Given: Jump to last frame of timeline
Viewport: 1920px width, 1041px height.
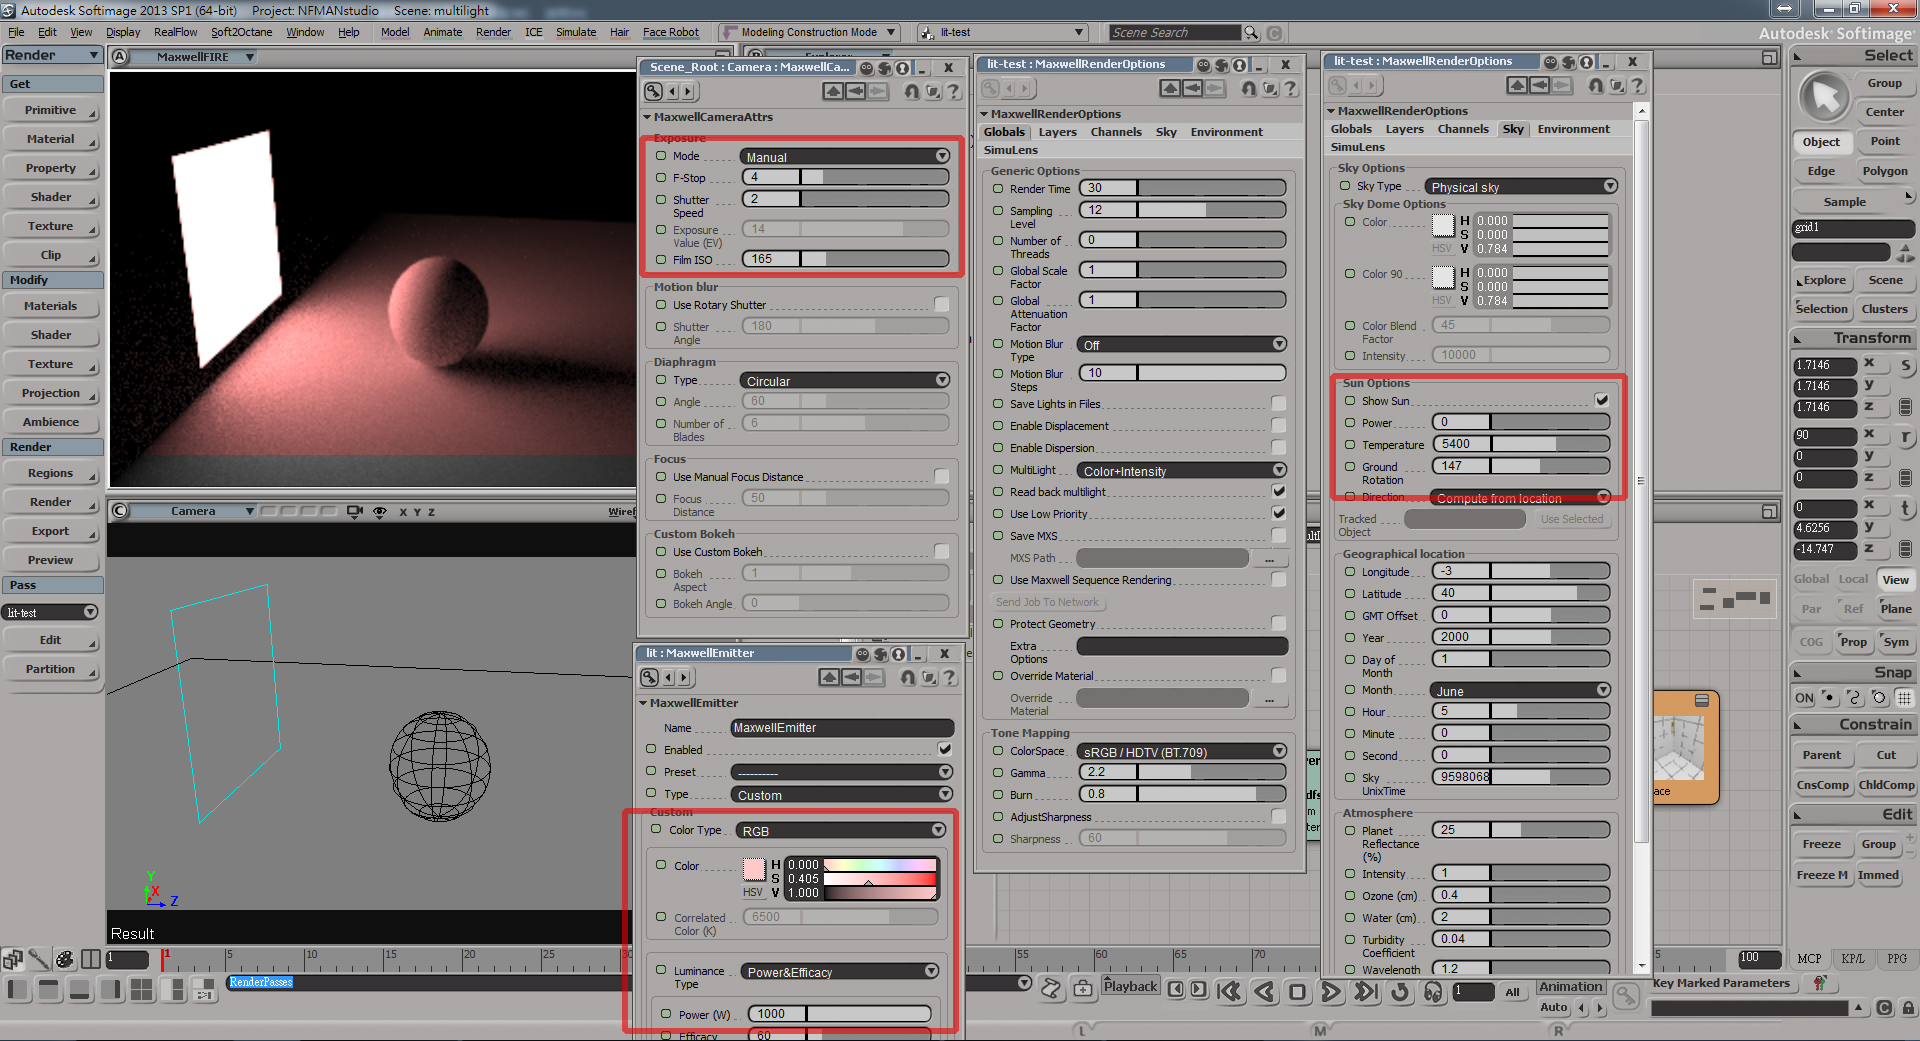Looking at the screenshot, I should point(1365,992).
